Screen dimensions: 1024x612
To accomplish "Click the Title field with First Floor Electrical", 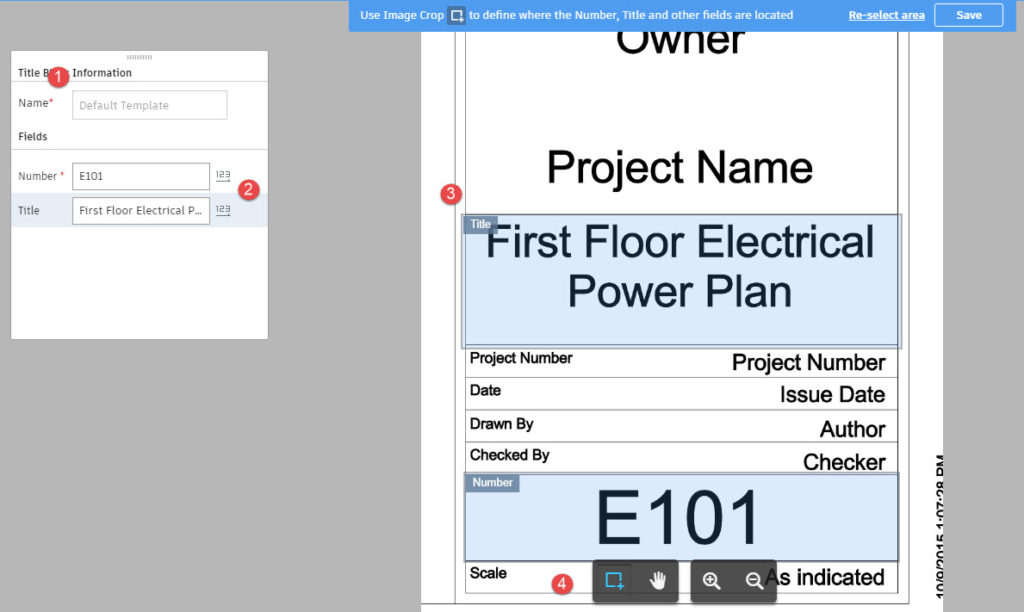I will (141, 210).
